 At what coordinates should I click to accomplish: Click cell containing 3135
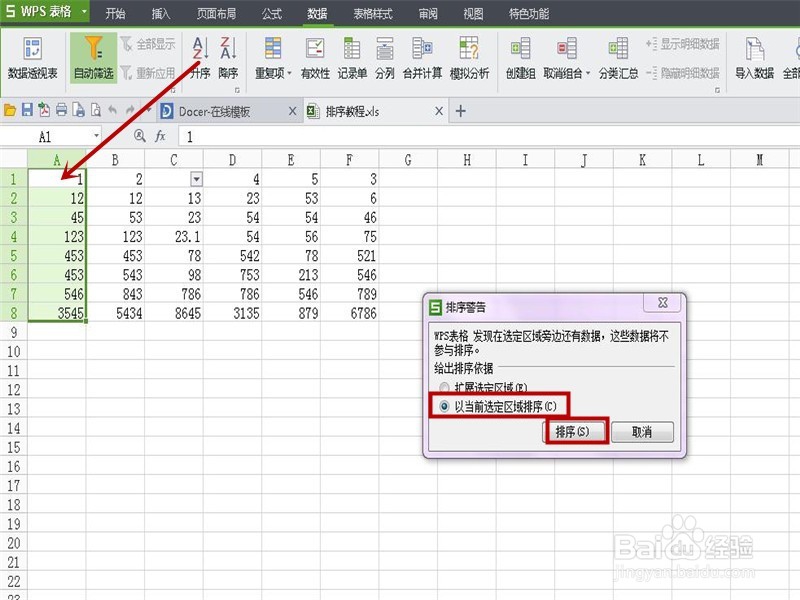(233, 313)
